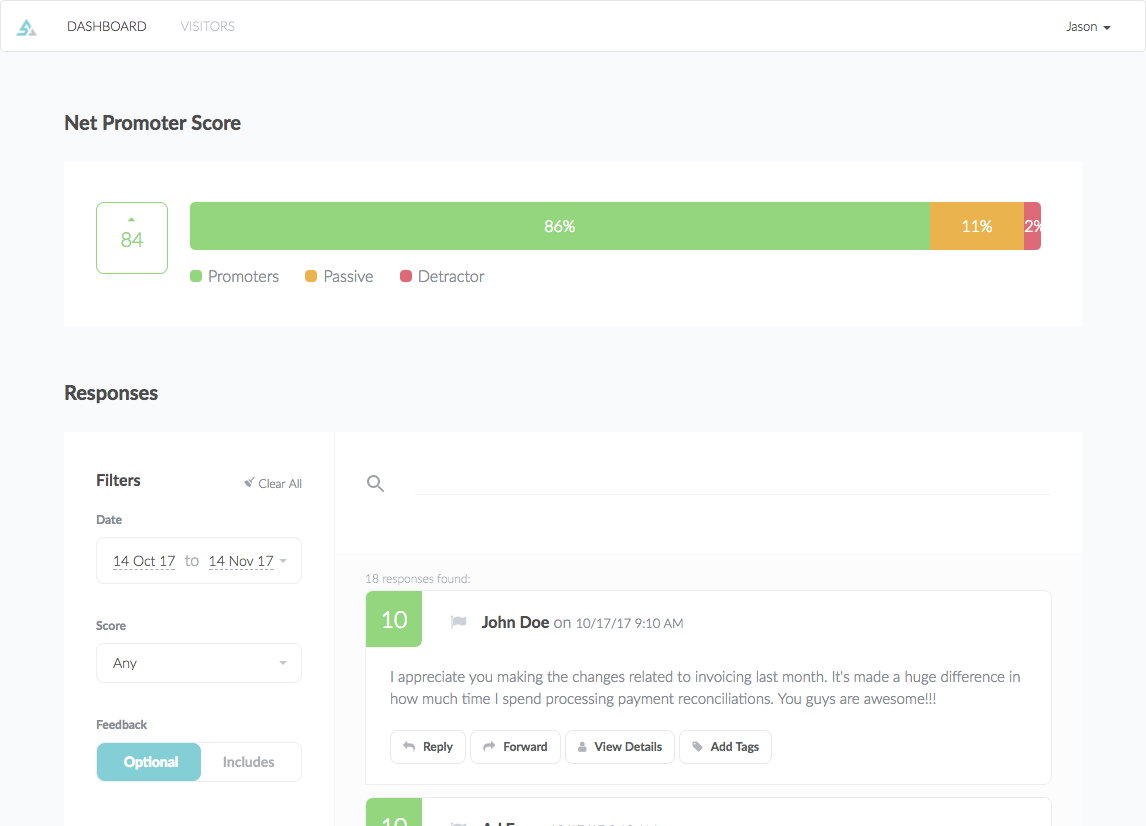Add tags to John Doe's response
The width and height of the screenshot is (1146, 826).
pyautogui.click(x=726, y=746)
